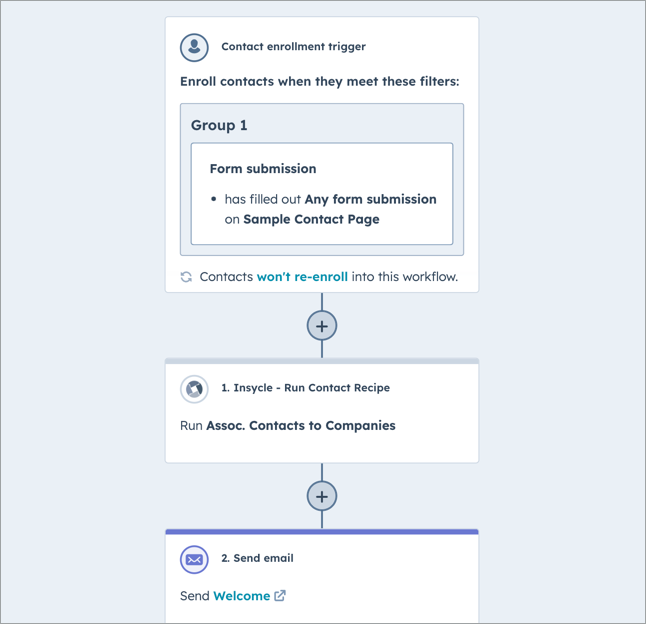646x624 pixels.
Task: Click the Send email envelope icon
Action: (x=194, y=559)
